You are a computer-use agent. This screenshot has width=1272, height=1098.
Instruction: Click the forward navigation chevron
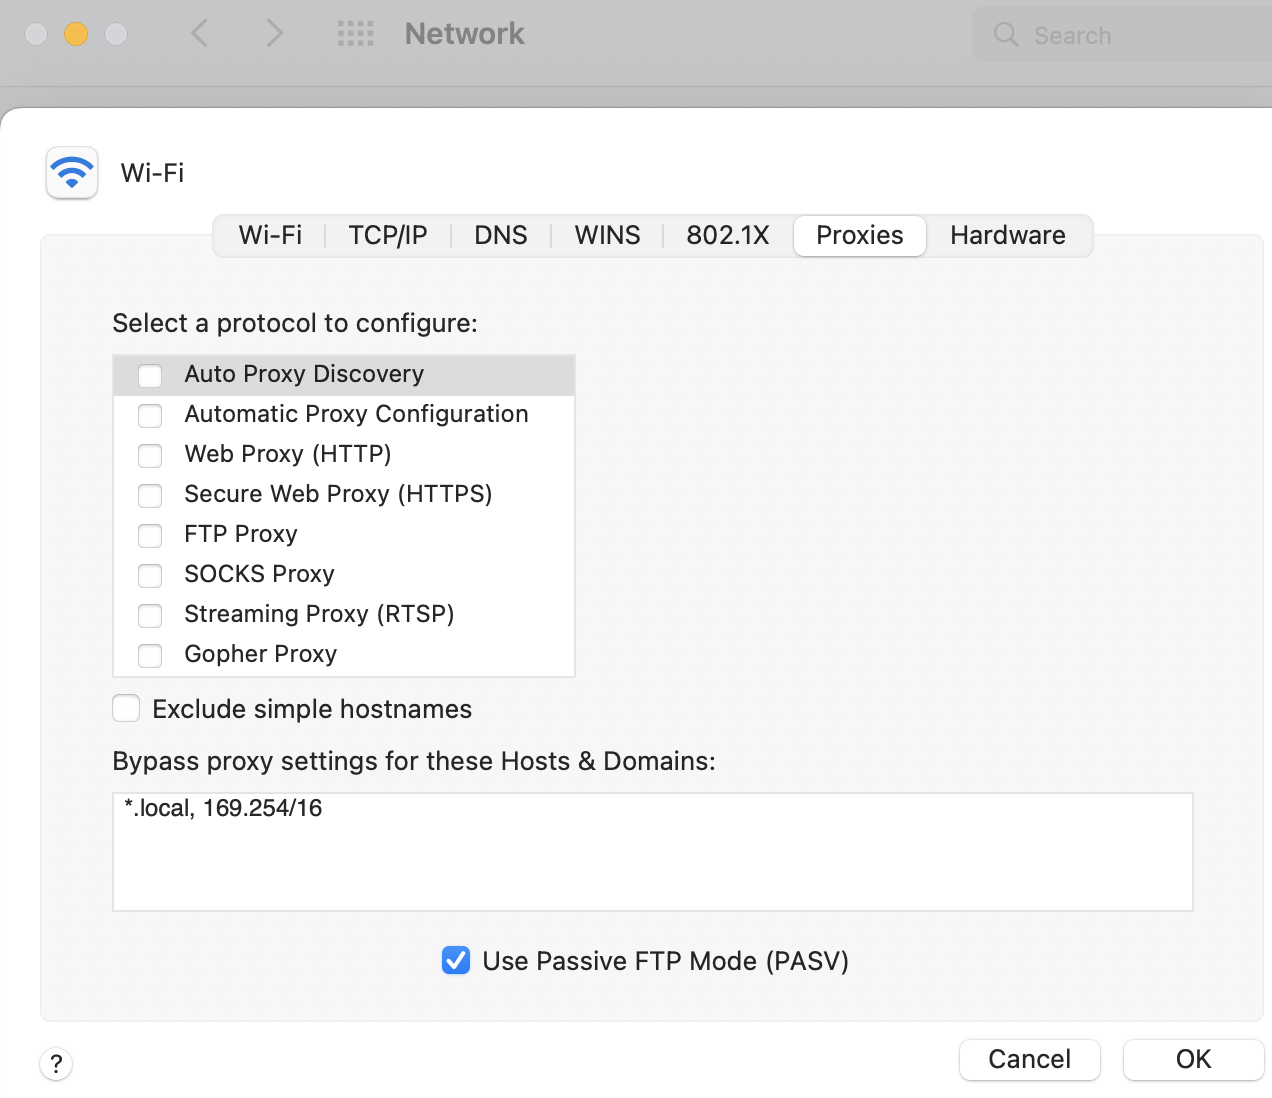(274, 34)
